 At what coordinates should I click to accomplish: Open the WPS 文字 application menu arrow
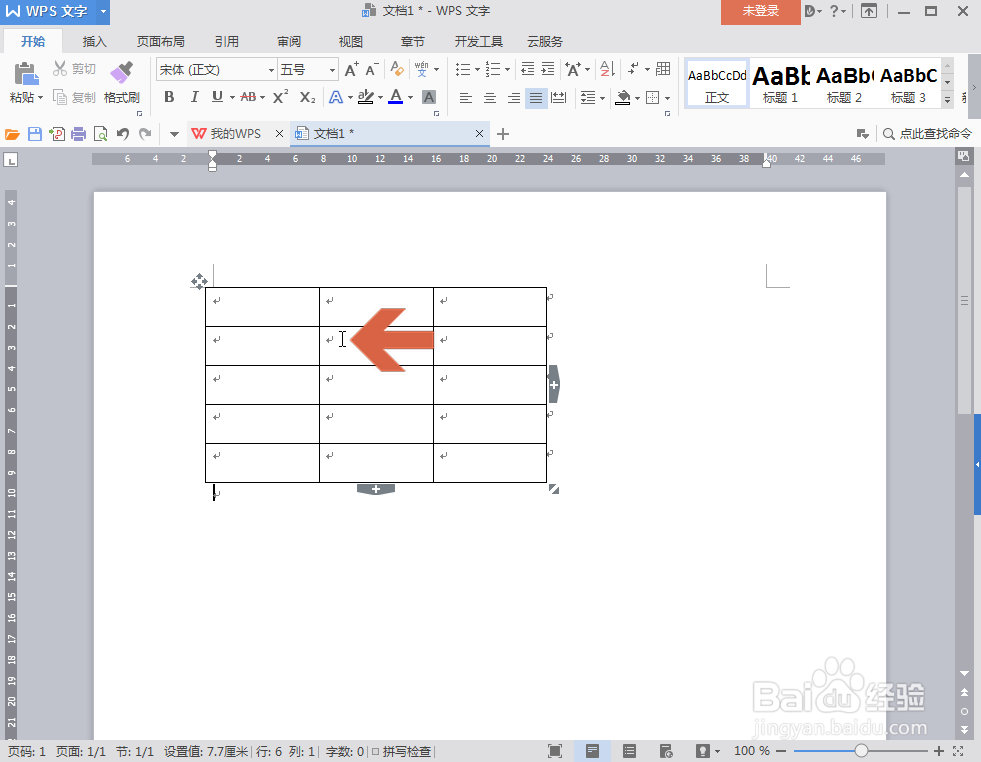(103, 11)
